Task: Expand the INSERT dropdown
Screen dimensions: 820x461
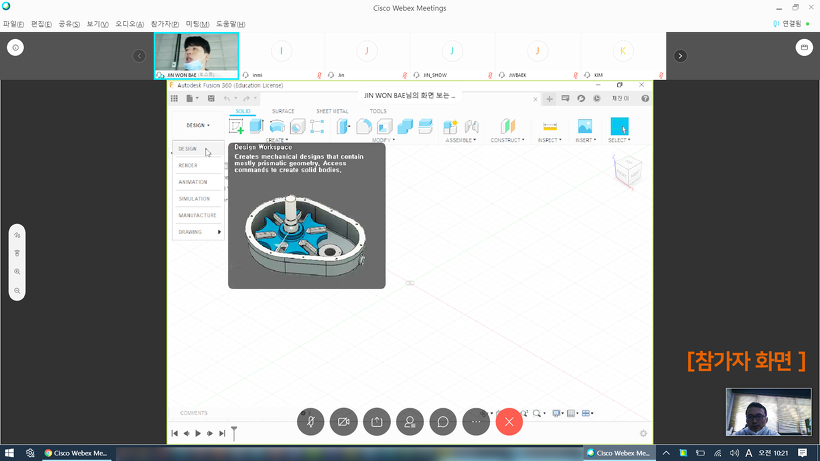Action: pos(586,140)
